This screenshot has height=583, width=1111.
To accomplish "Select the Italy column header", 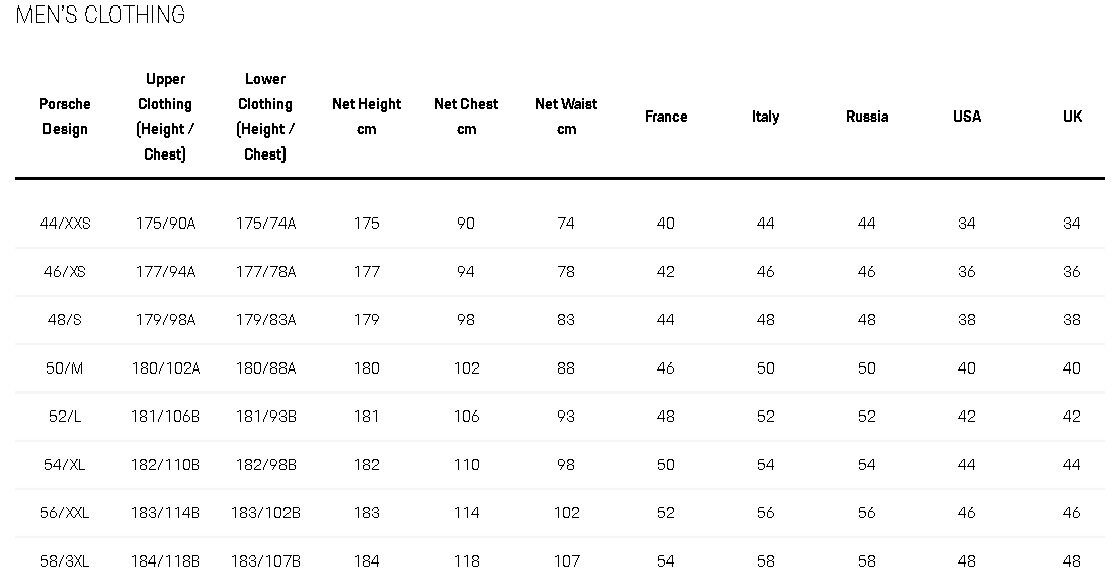I will pyautogui.click(x=766, y=116).
